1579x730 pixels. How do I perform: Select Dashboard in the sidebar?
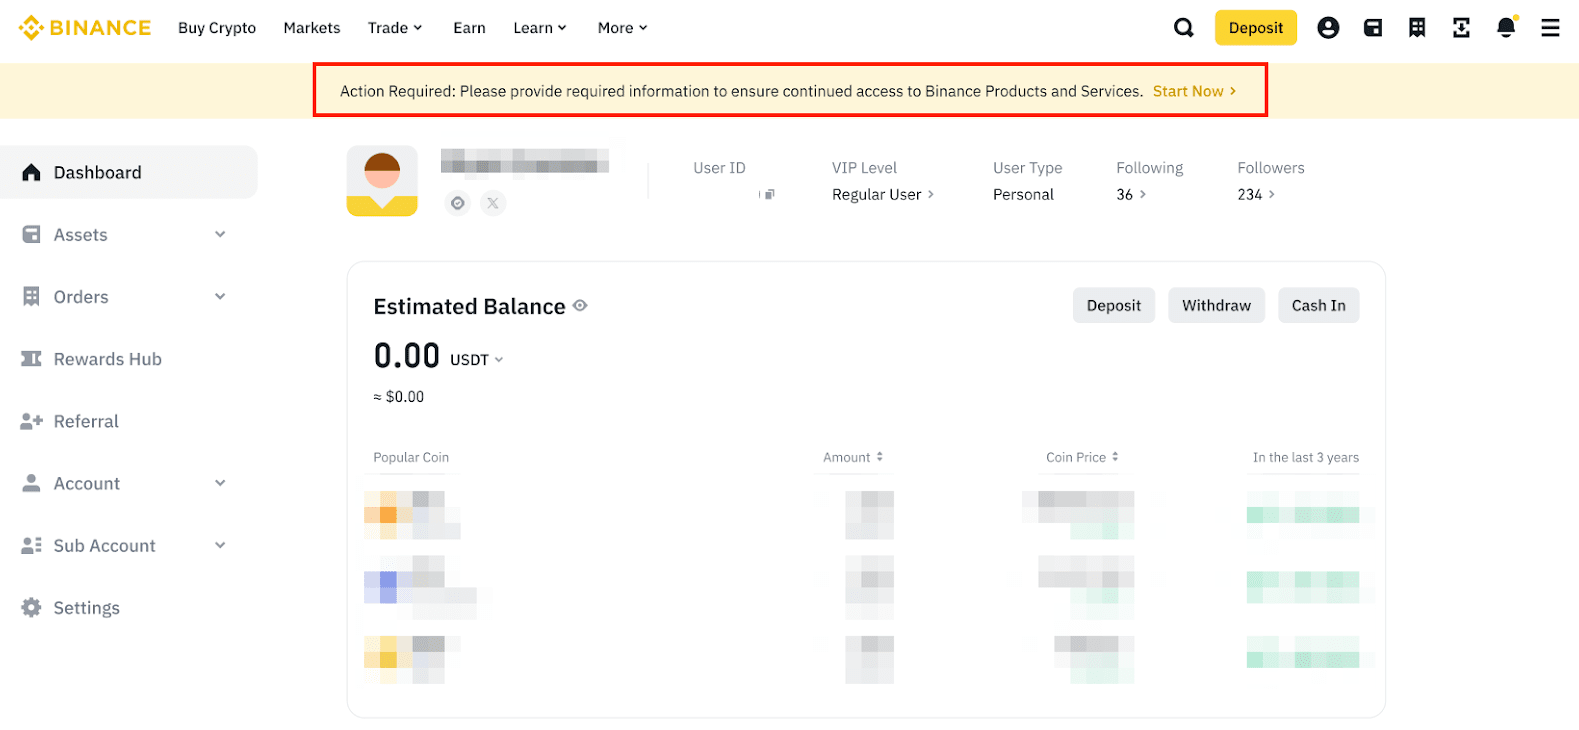(x=129, y=172)
